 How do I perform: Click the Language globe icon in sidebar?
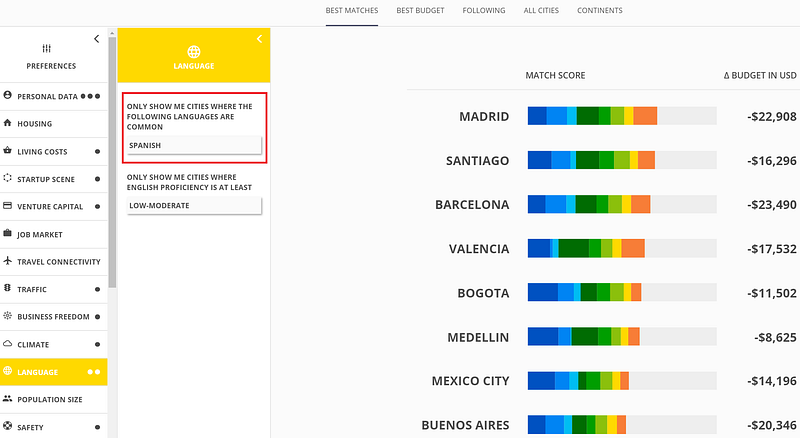[8, 371]
